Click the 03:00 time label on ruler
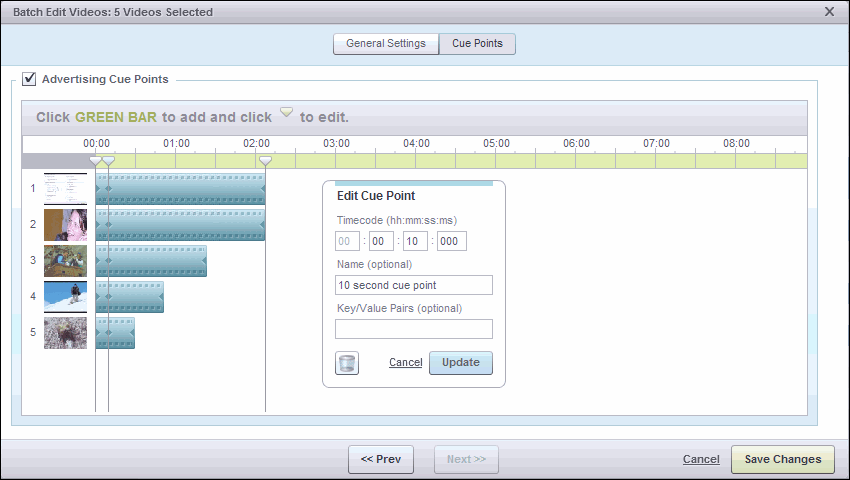This screenshot has width=850, height=480. coord(336,144)
